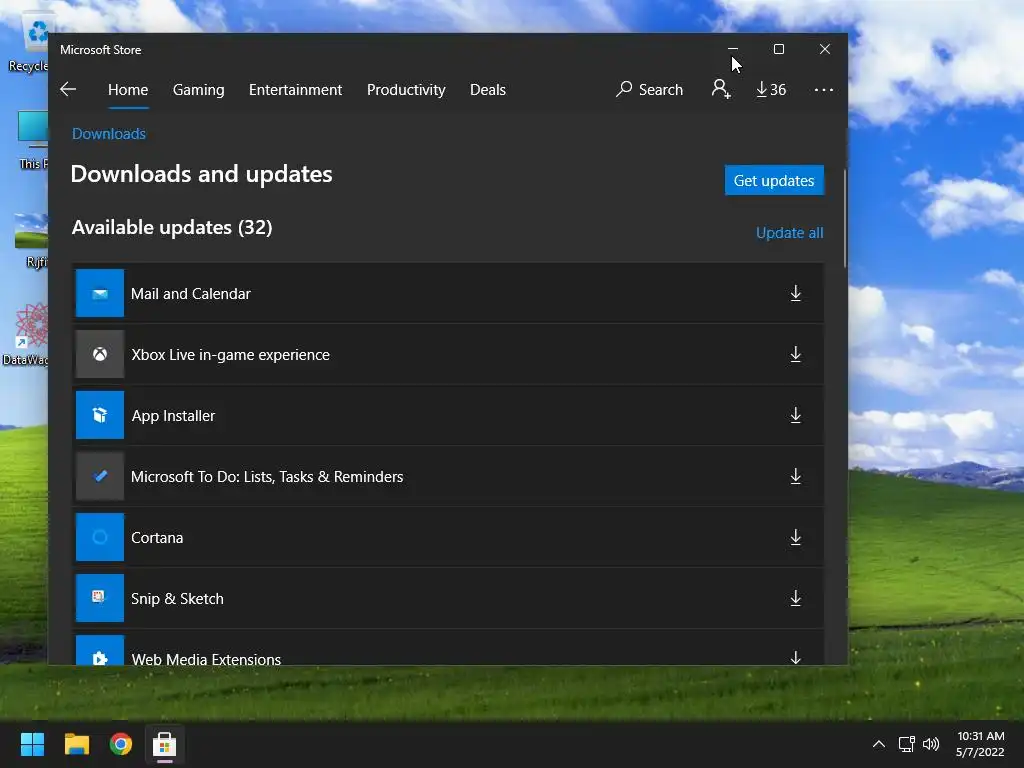Switch to the Gaming tab
The height and width of the screenshot is (768, 1024).
point(199,89)
